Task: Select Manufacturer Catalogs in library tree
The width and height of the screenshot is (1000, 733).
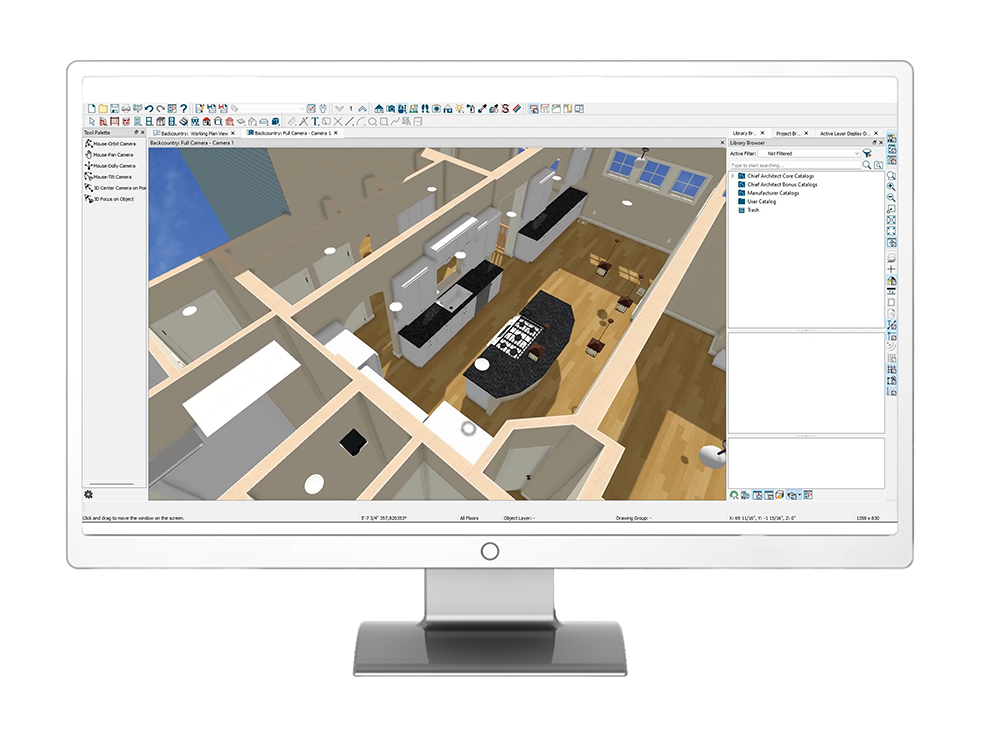Action: coord(773,193)
